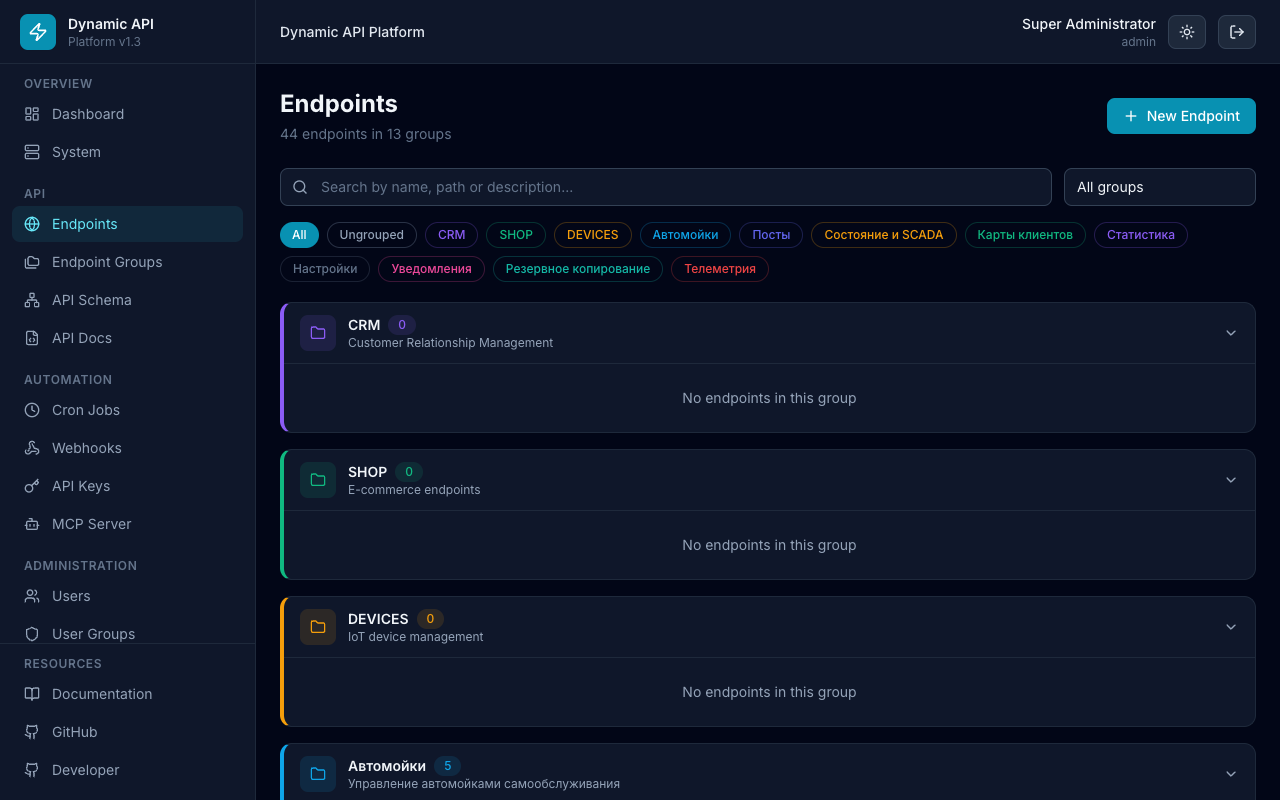Image resolution: width=1280 pixels, height=800 pixels.
Task: Click the Cron Jobs clock icon
Action: tap(32, 410)
